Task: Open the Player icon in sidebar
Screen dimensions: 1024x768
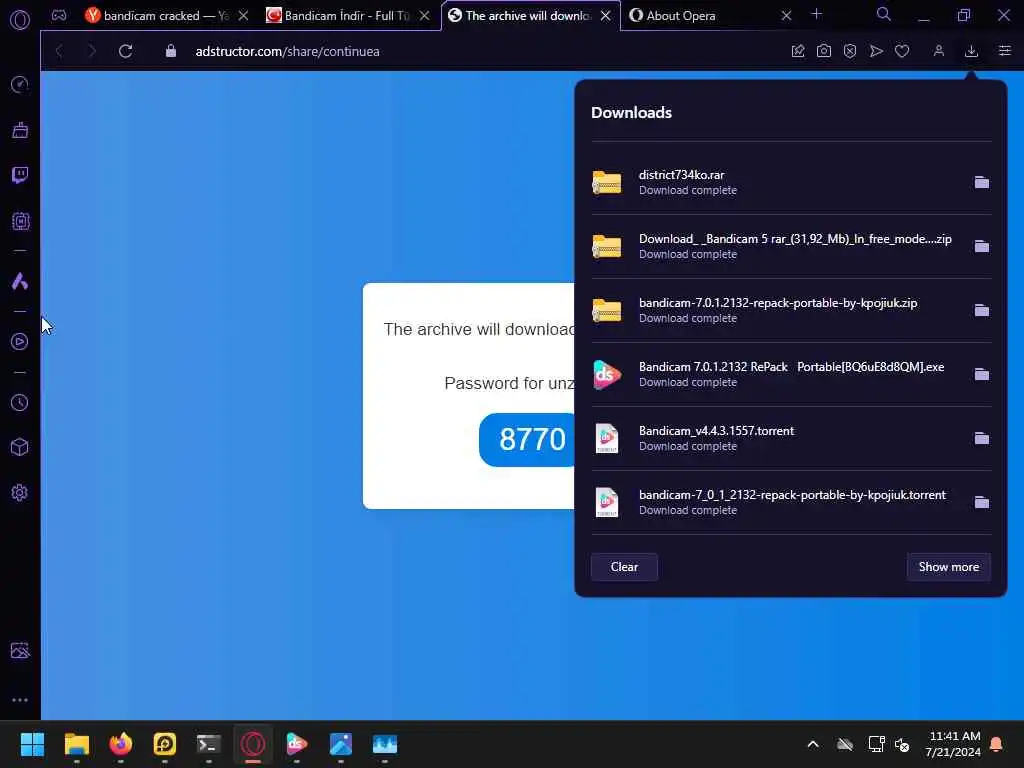Action: (20, 342)
